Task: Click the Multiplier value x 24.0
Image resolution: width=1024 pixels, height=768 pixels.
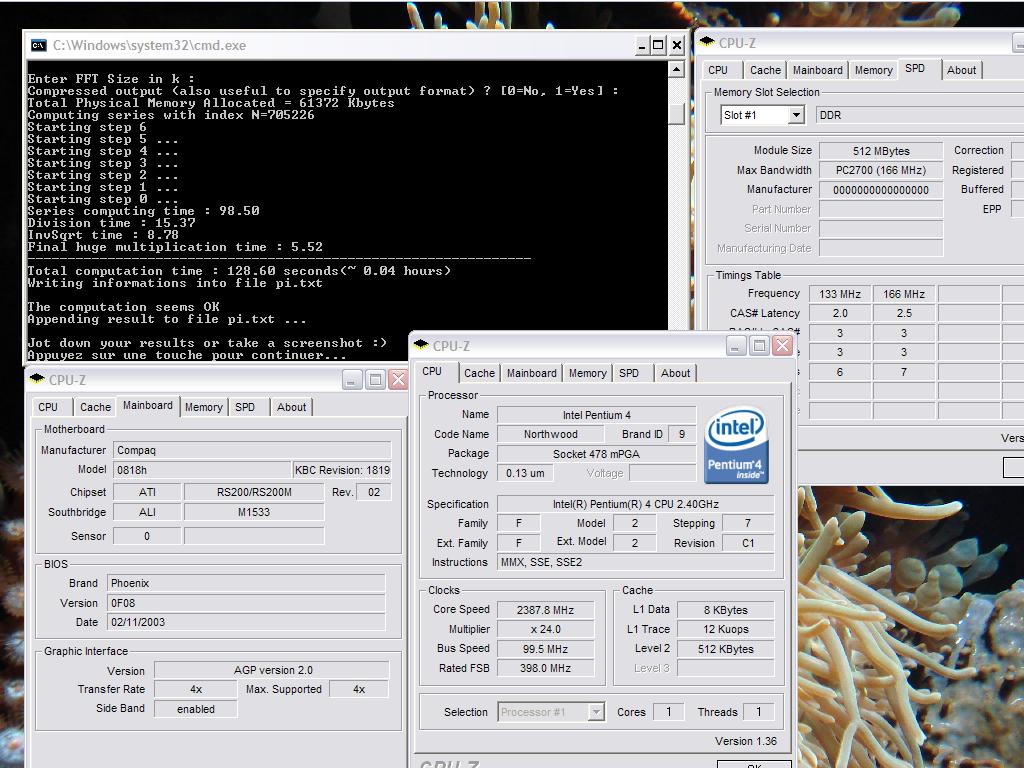Action: click(x=545, y=630)
